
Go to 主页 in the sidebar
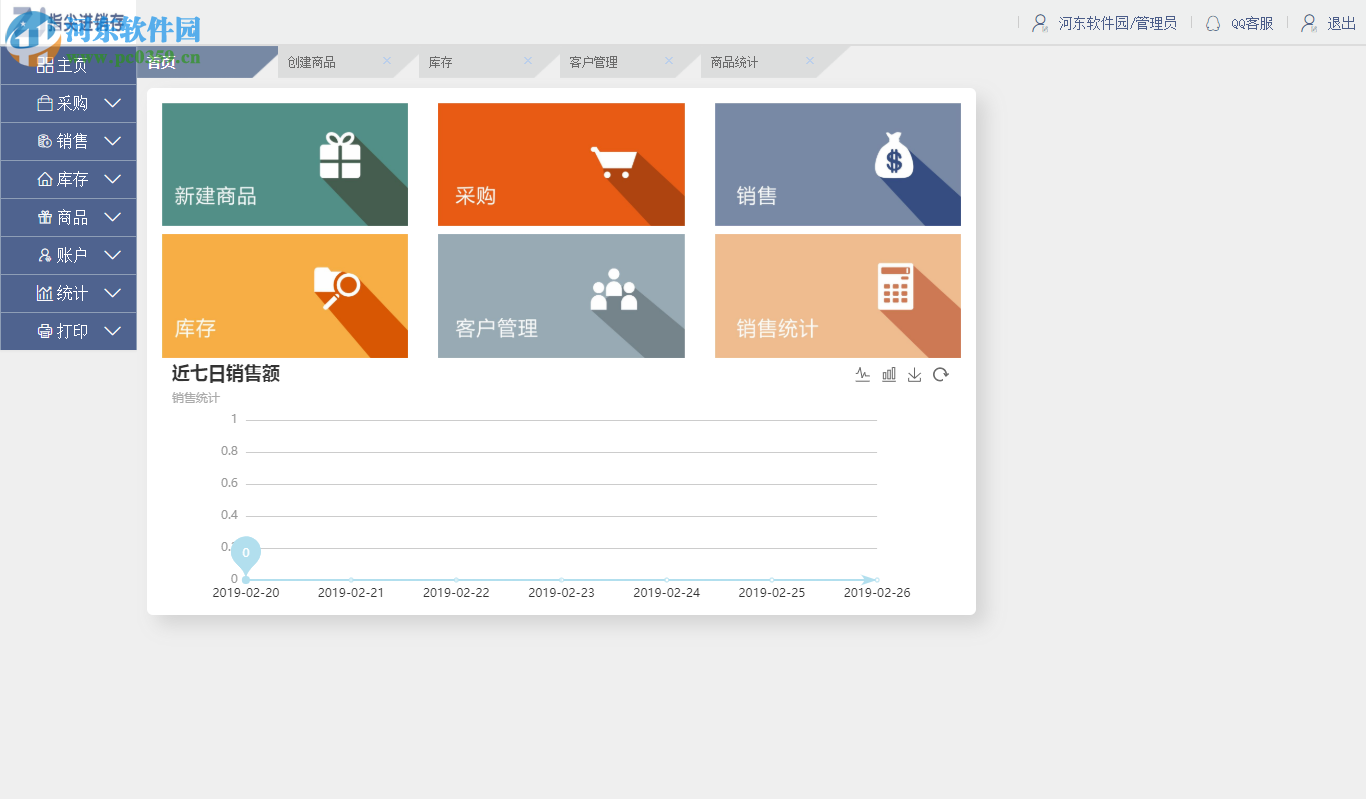[68, 65]
